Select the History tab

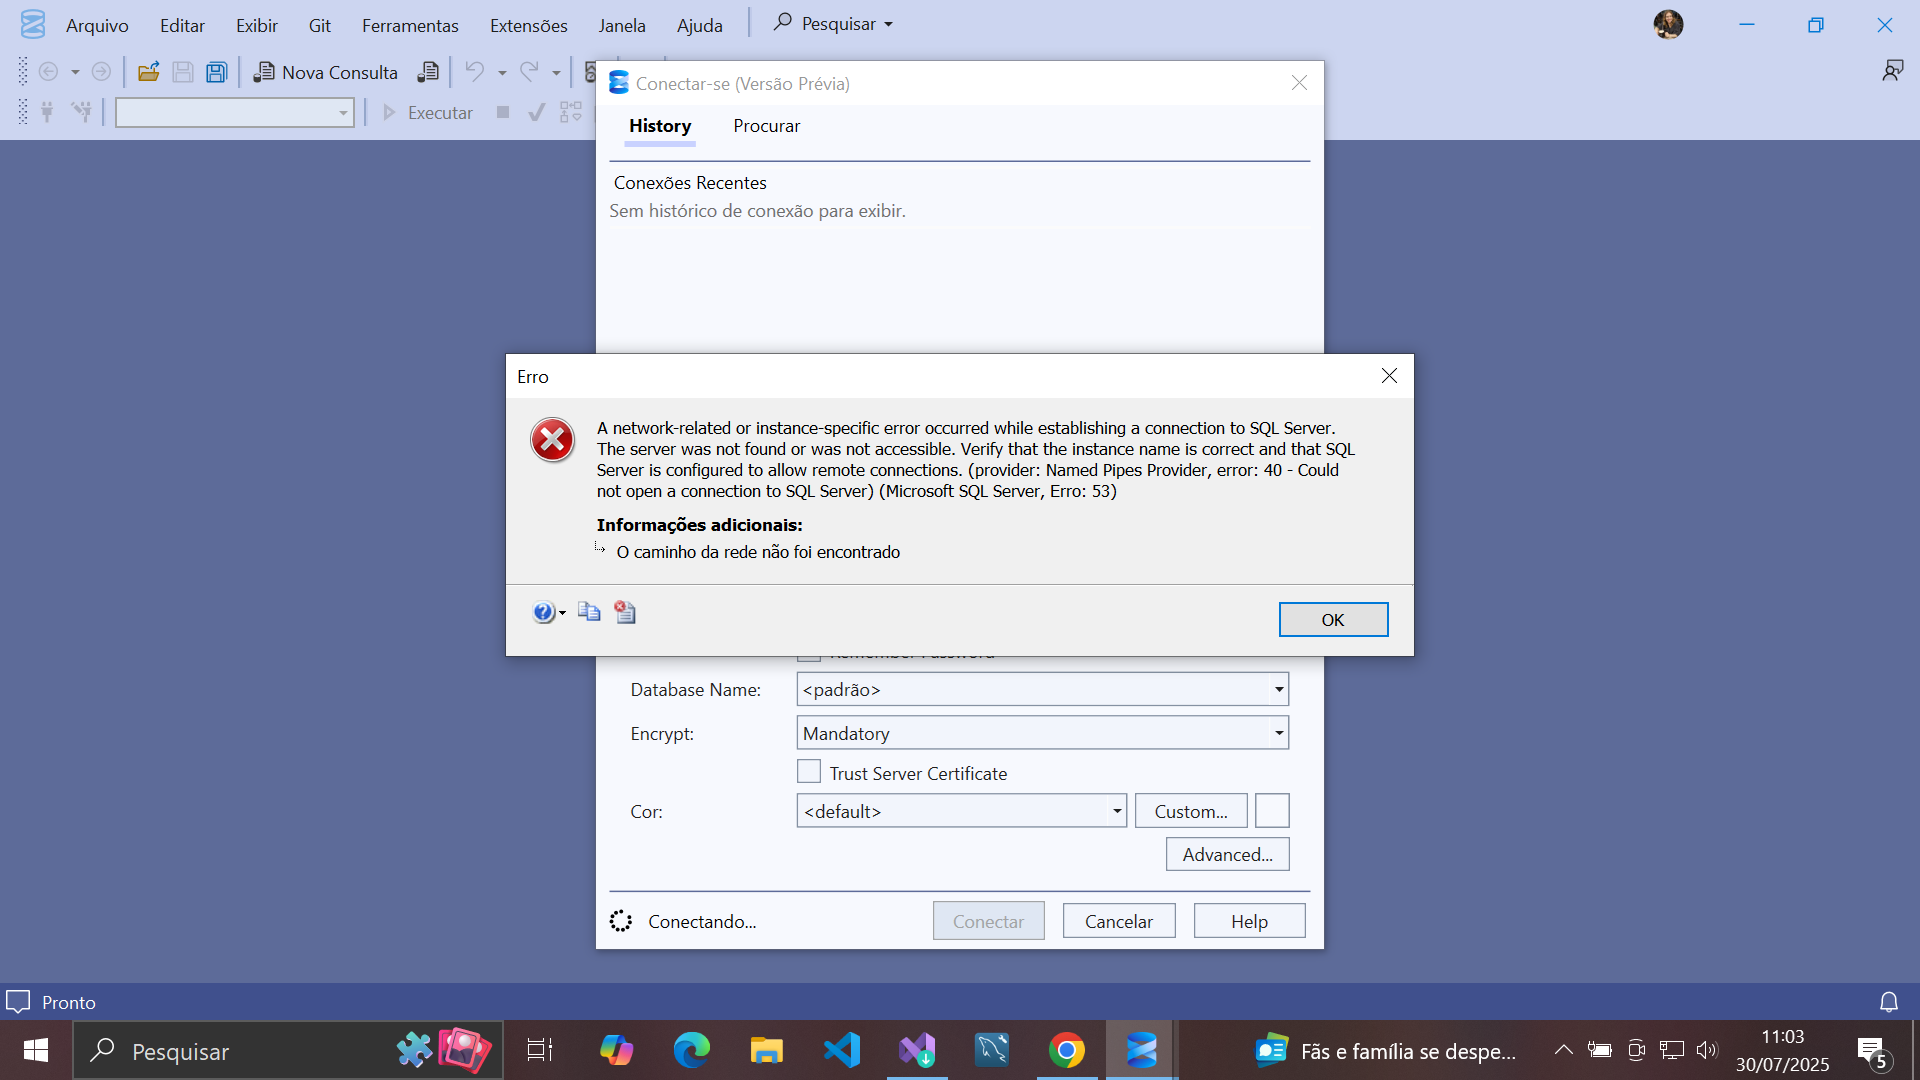pos(660,126)
